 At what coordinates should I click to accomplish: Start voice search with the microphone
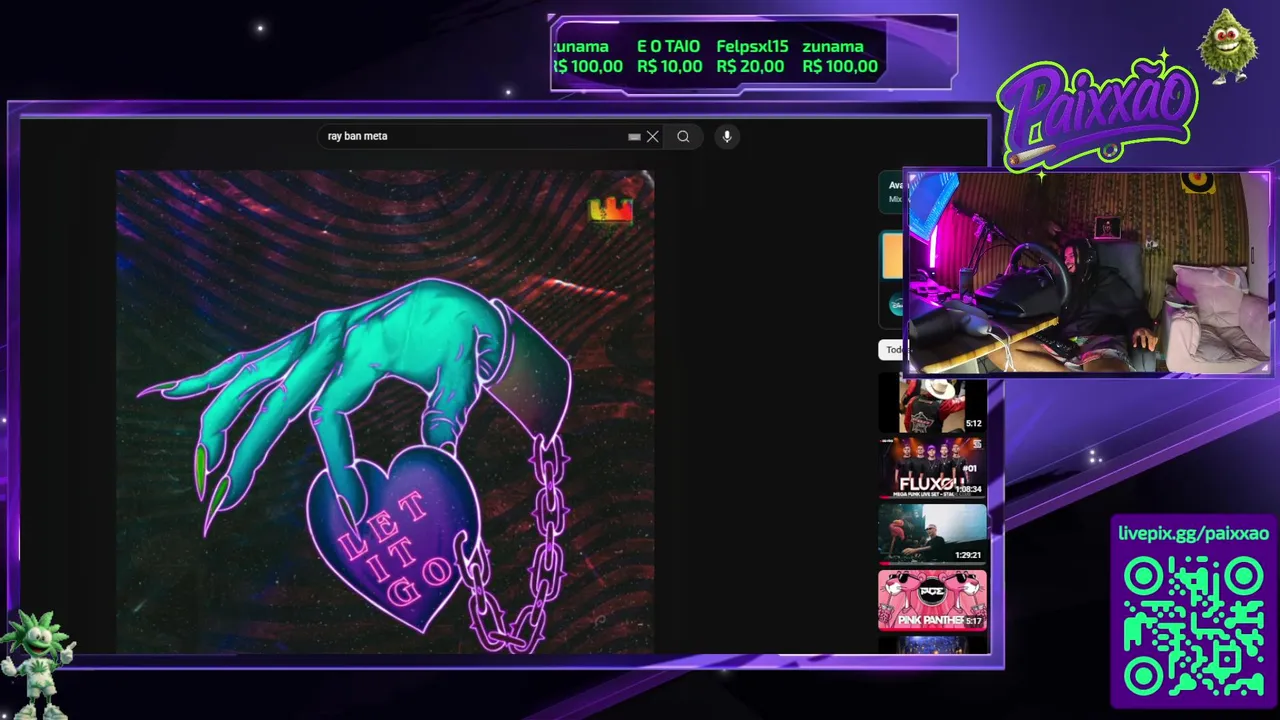point(727,137)
